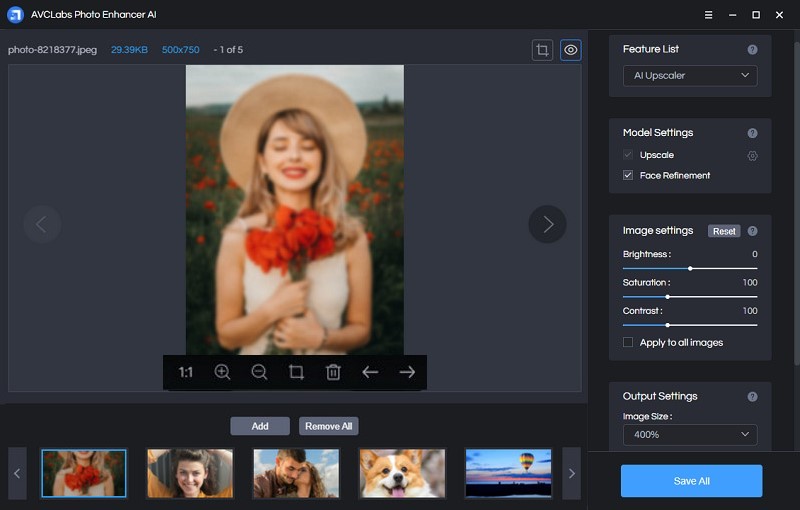
Task: Click the Remove All button
Action: coord(329,426)
